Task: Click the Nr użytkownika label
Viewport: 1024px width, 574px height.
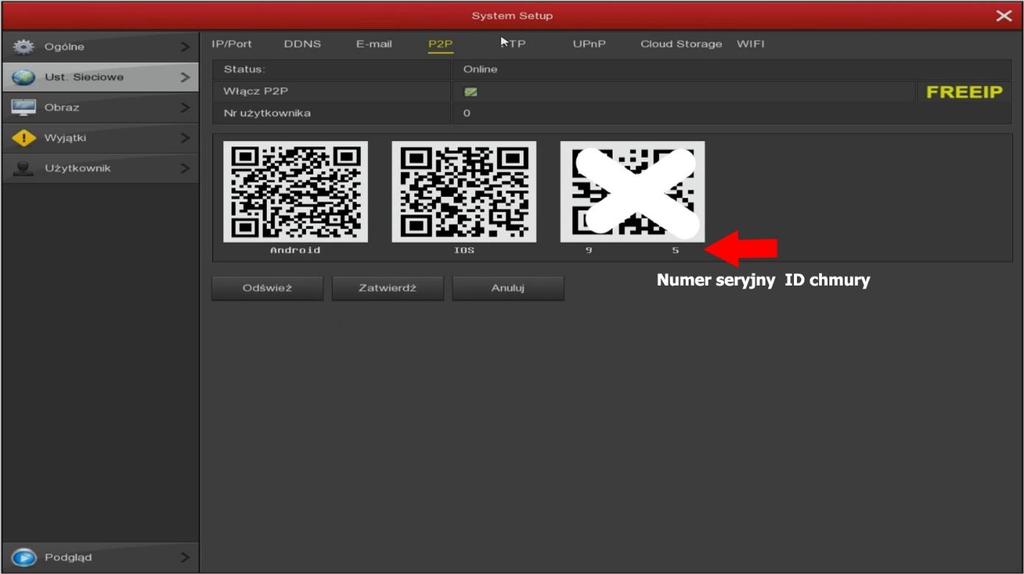Action: (267, 113)
